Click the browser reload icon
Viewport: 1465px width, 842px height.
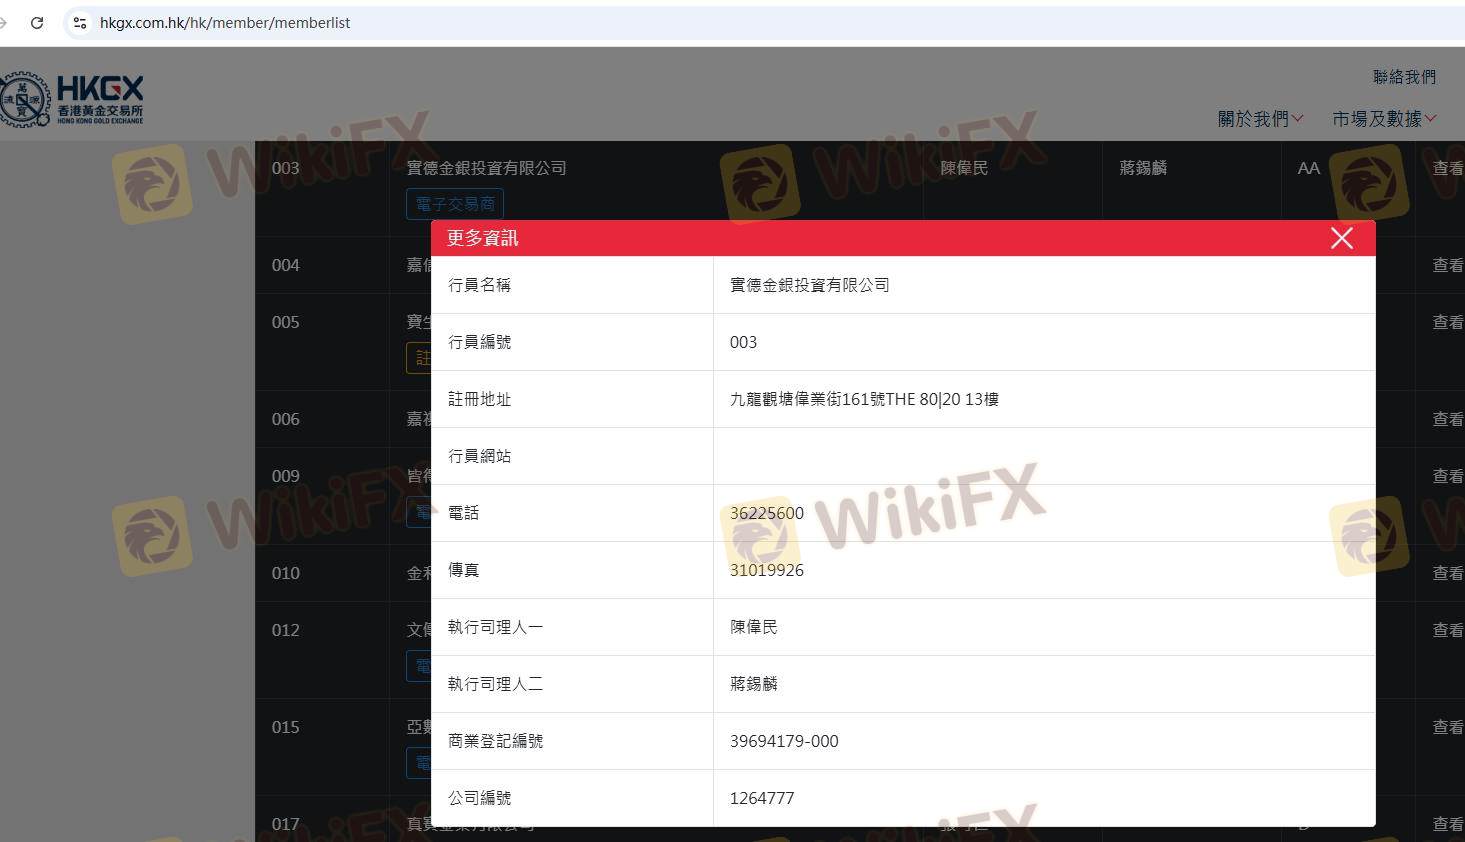[x=37, y=22]
